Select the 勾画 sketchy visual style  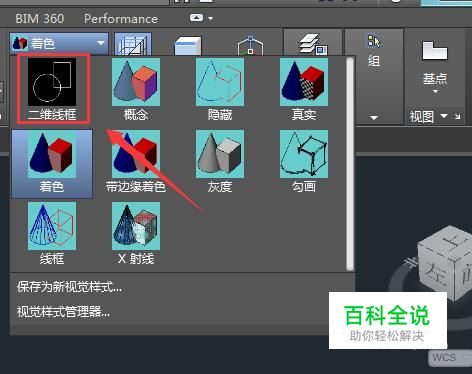coord(304,161)
